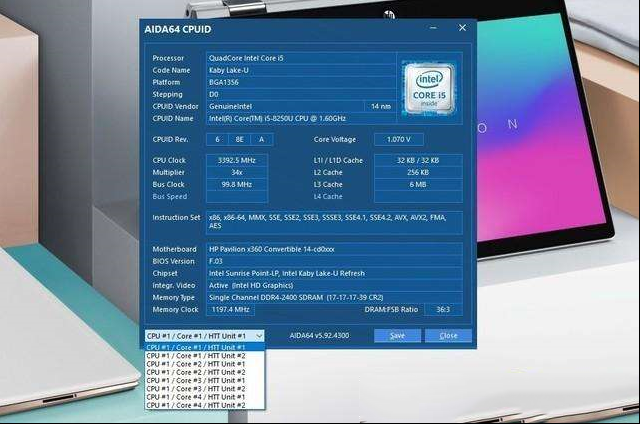This screenshot has height=424, width=640.
Task: Choose CPU #1 / Core #2 / HTT Unit #1
Action: point(205,364)
